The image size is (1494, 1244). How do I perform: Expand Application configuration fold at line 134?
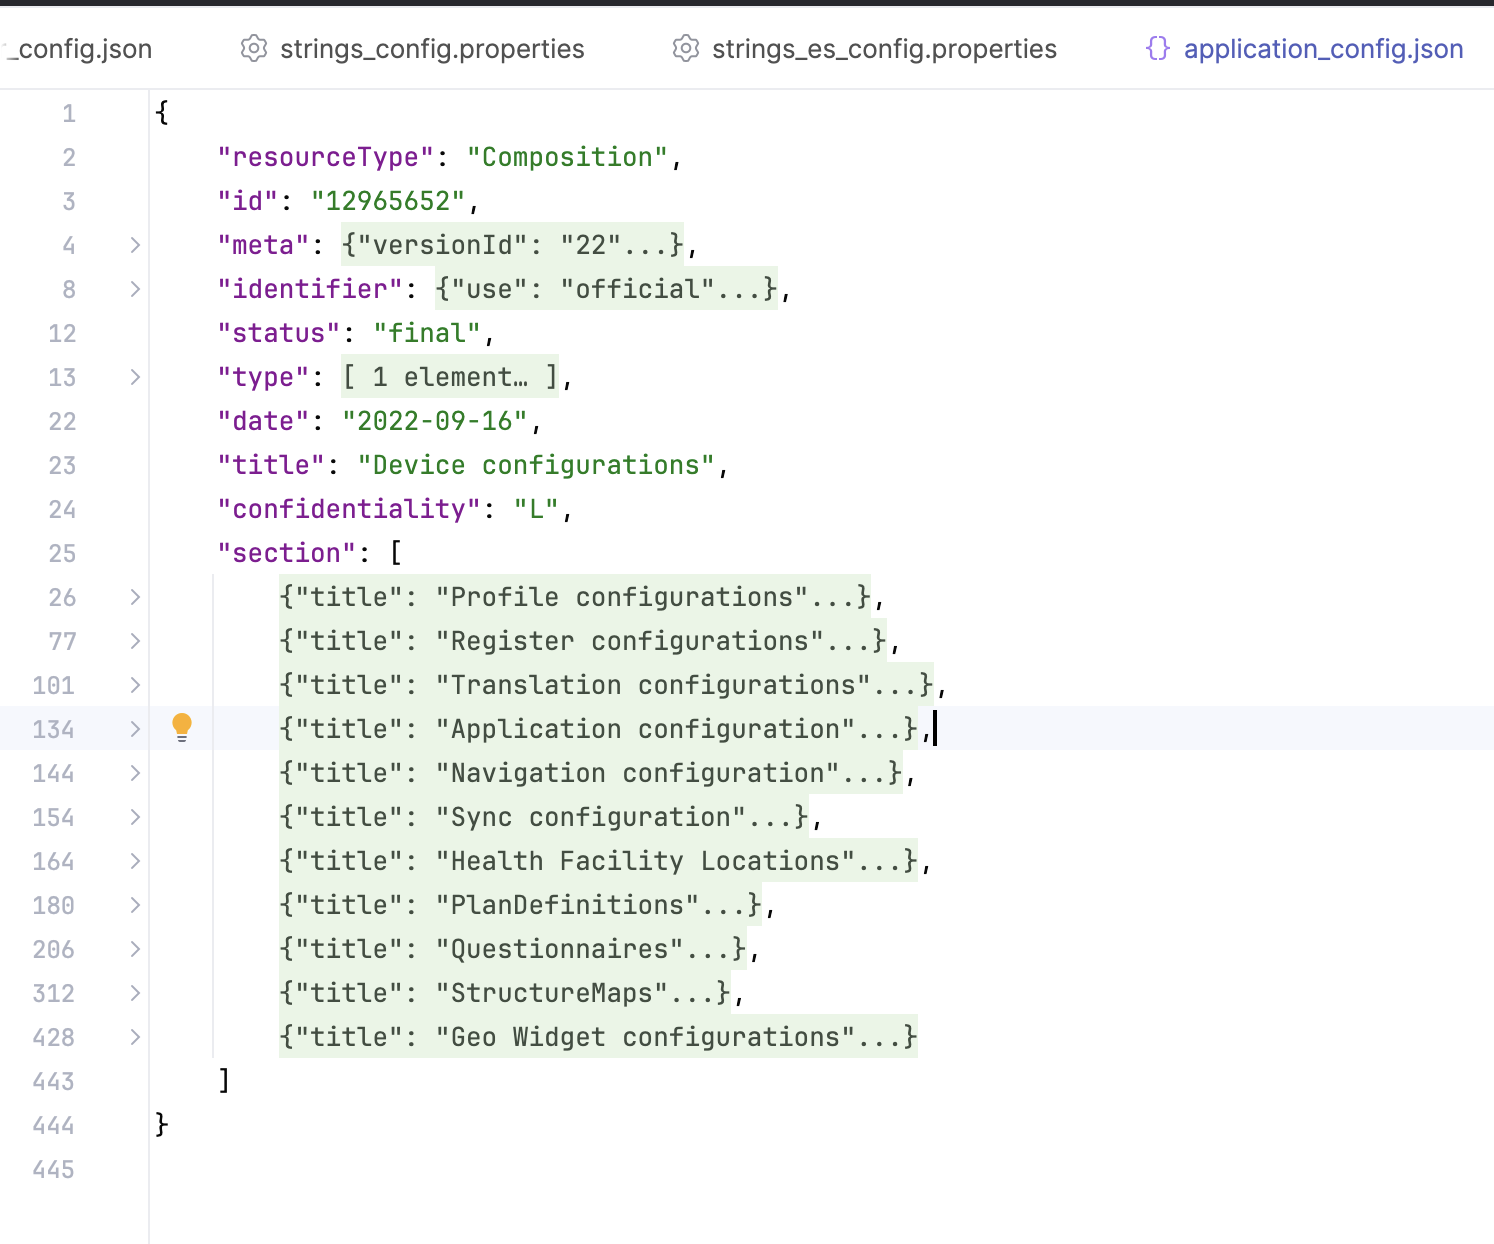tap(135, 729)
